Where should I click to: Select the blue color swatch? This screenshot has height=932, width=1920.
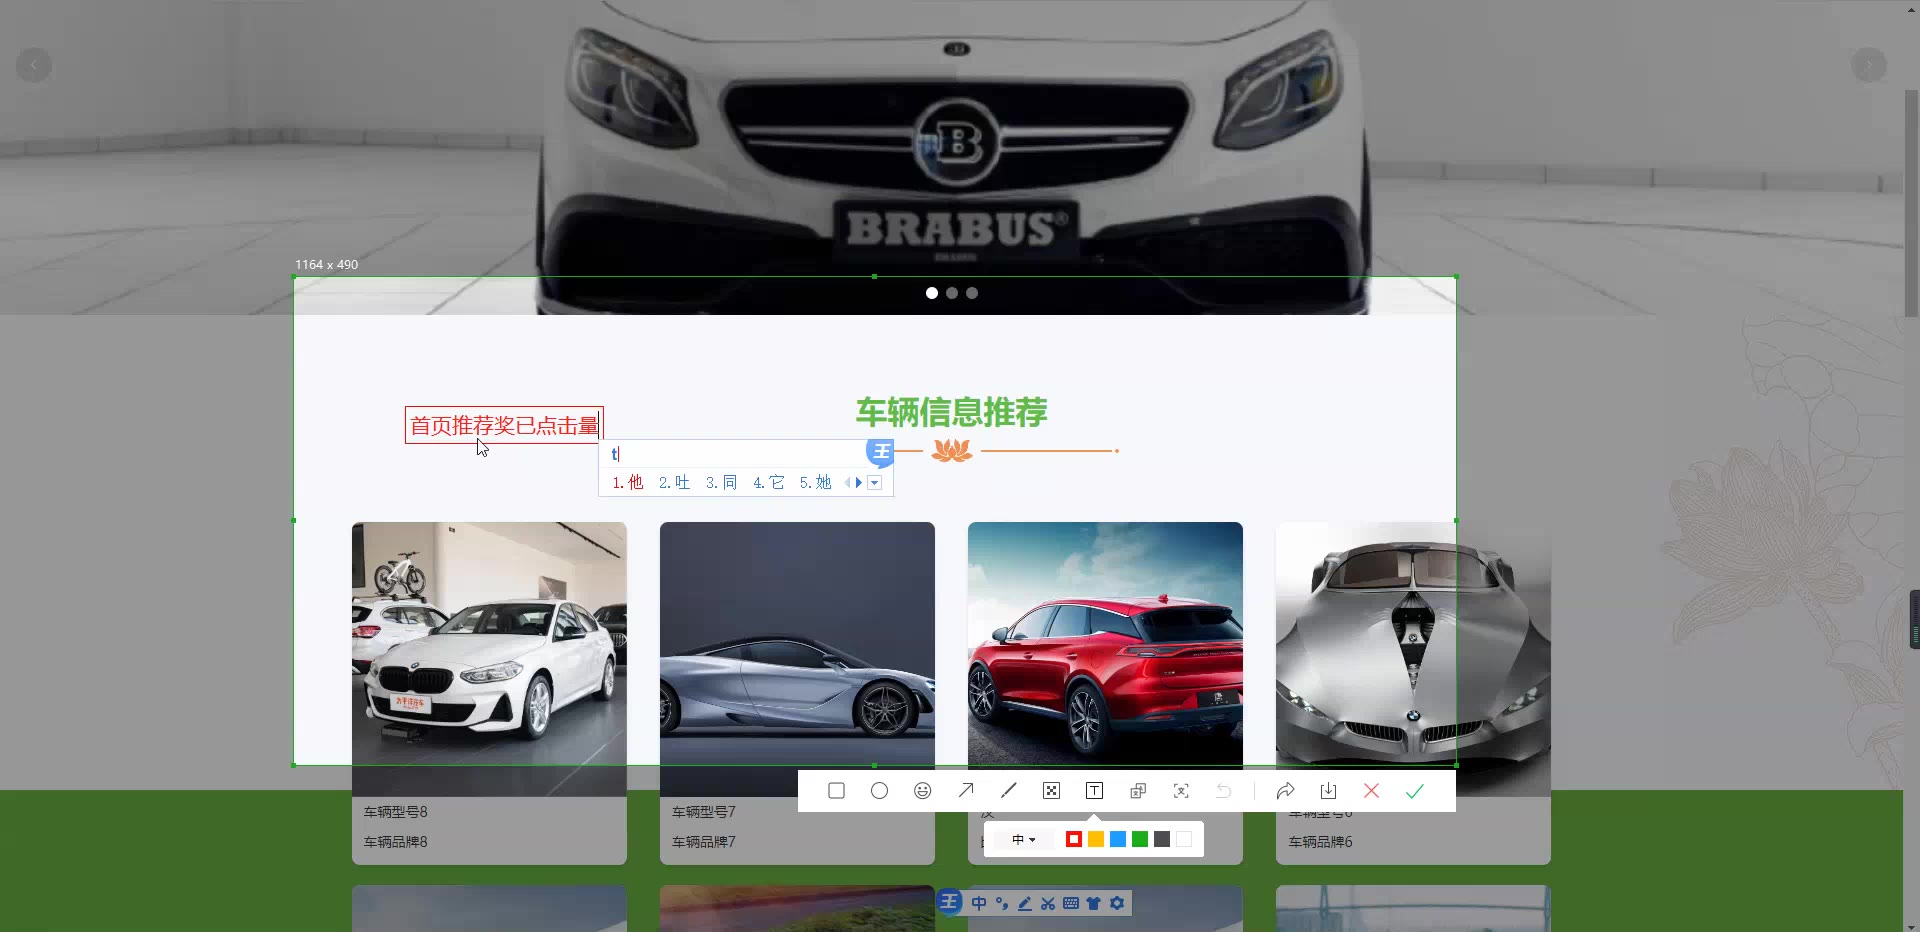pyautogui.click(x=1118, y=839)
